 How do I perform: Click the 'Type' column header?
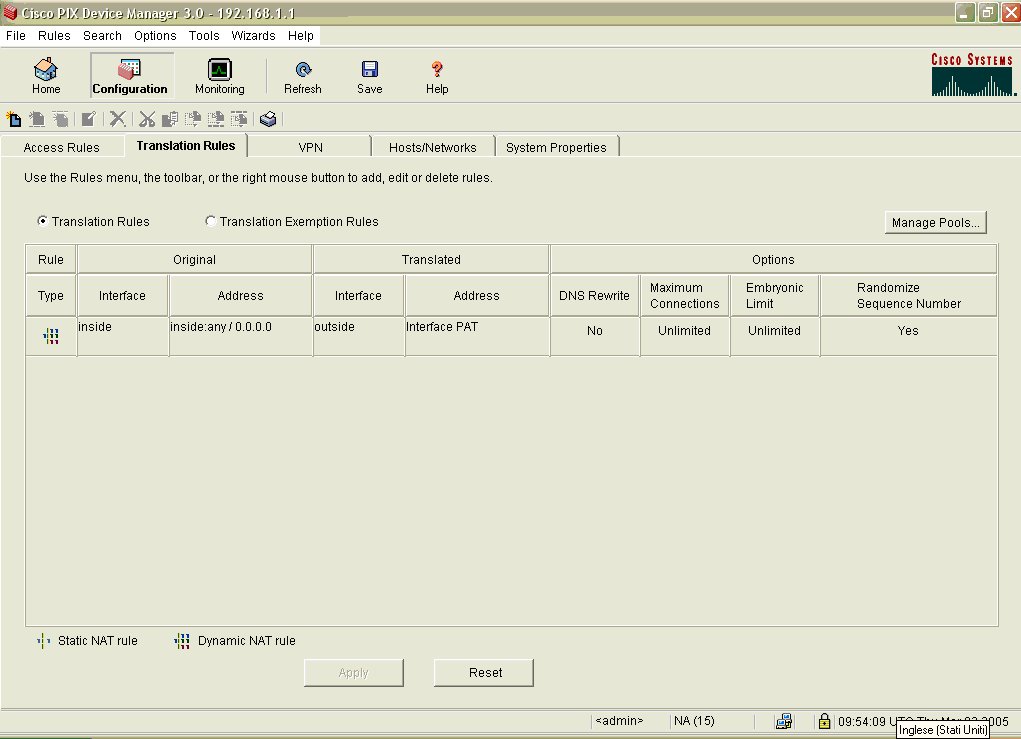click(x=51, y=296)
